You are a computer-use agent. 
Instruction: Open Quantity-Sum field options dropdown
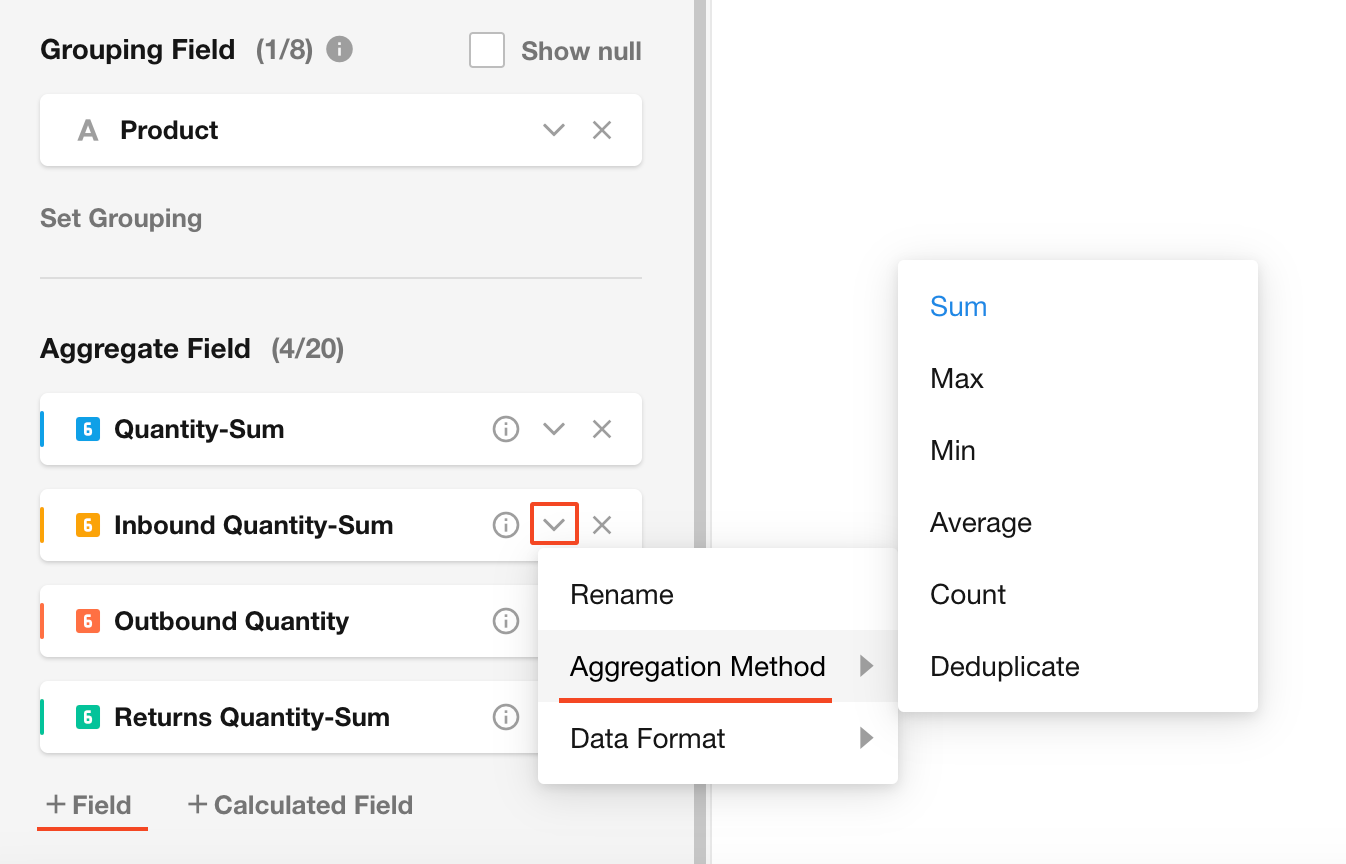[554, 429]
